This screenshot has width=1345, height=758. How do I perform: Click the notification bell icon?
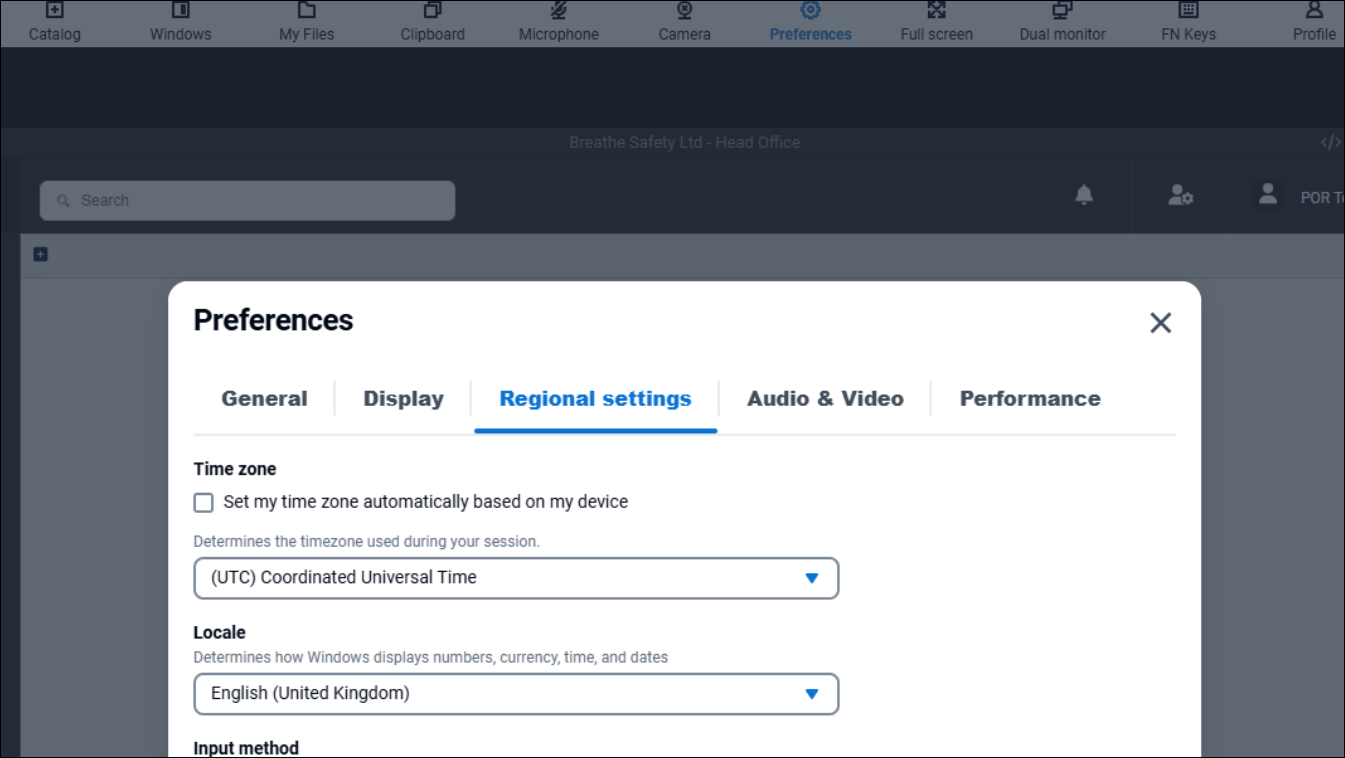pos(1084,196)
